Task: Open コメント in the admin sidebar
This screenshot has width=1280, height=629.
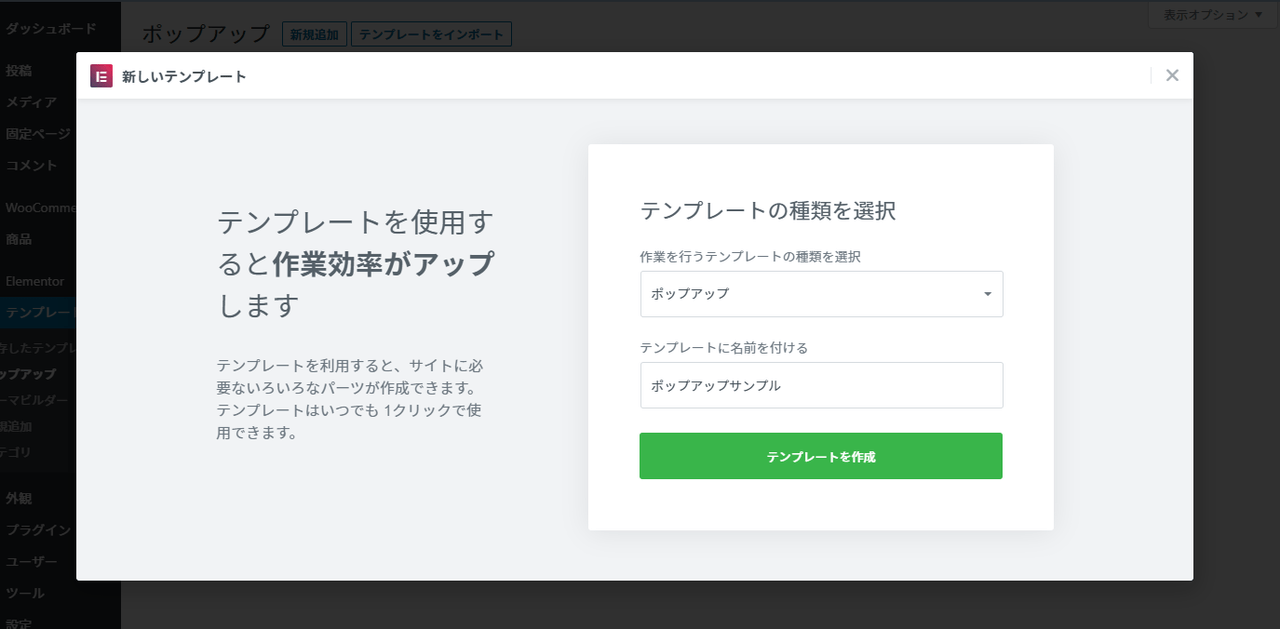Action: (31, 165)
